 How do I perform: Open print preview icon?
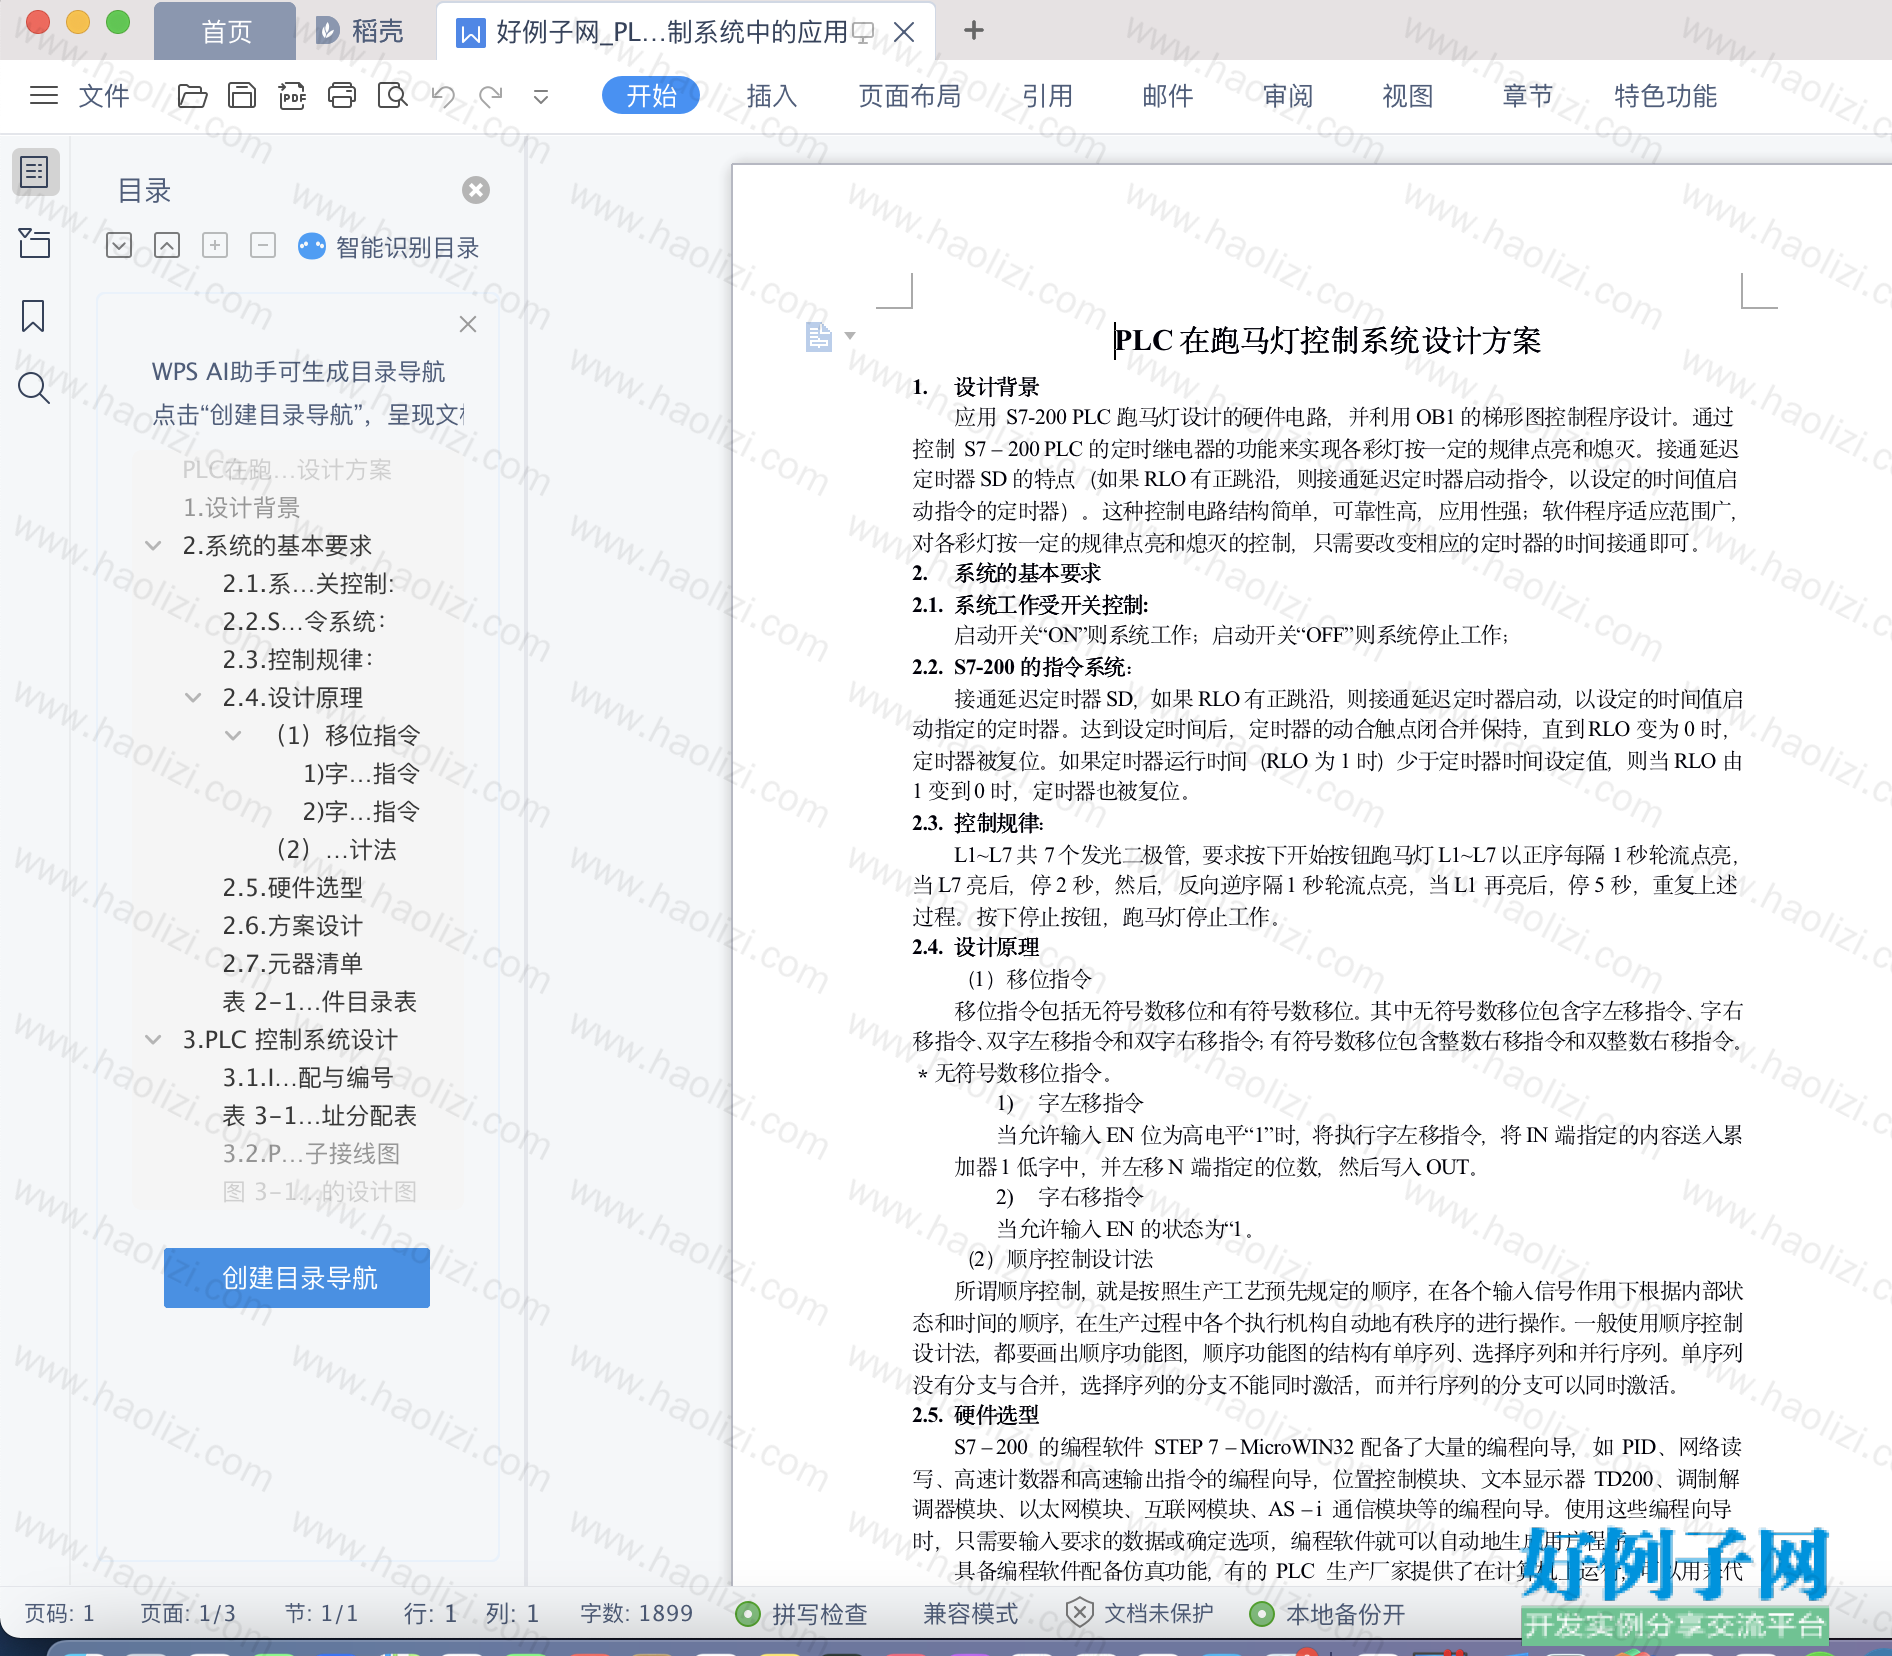tap(392, 96)
